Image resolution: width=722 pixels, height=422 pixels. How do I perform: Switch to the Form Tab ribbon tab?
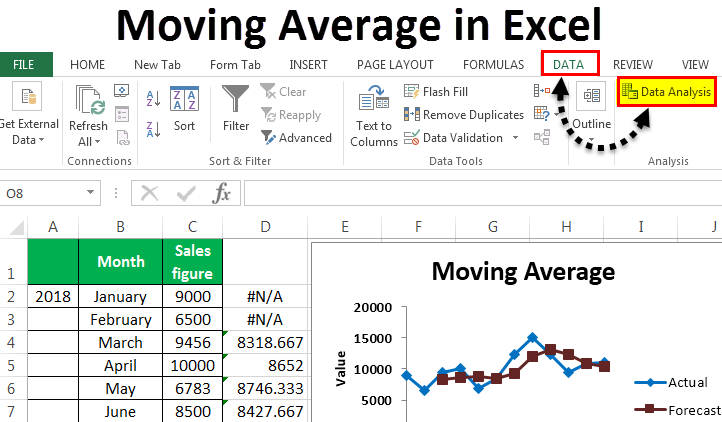pyautogui.click(x=235, y=64)
